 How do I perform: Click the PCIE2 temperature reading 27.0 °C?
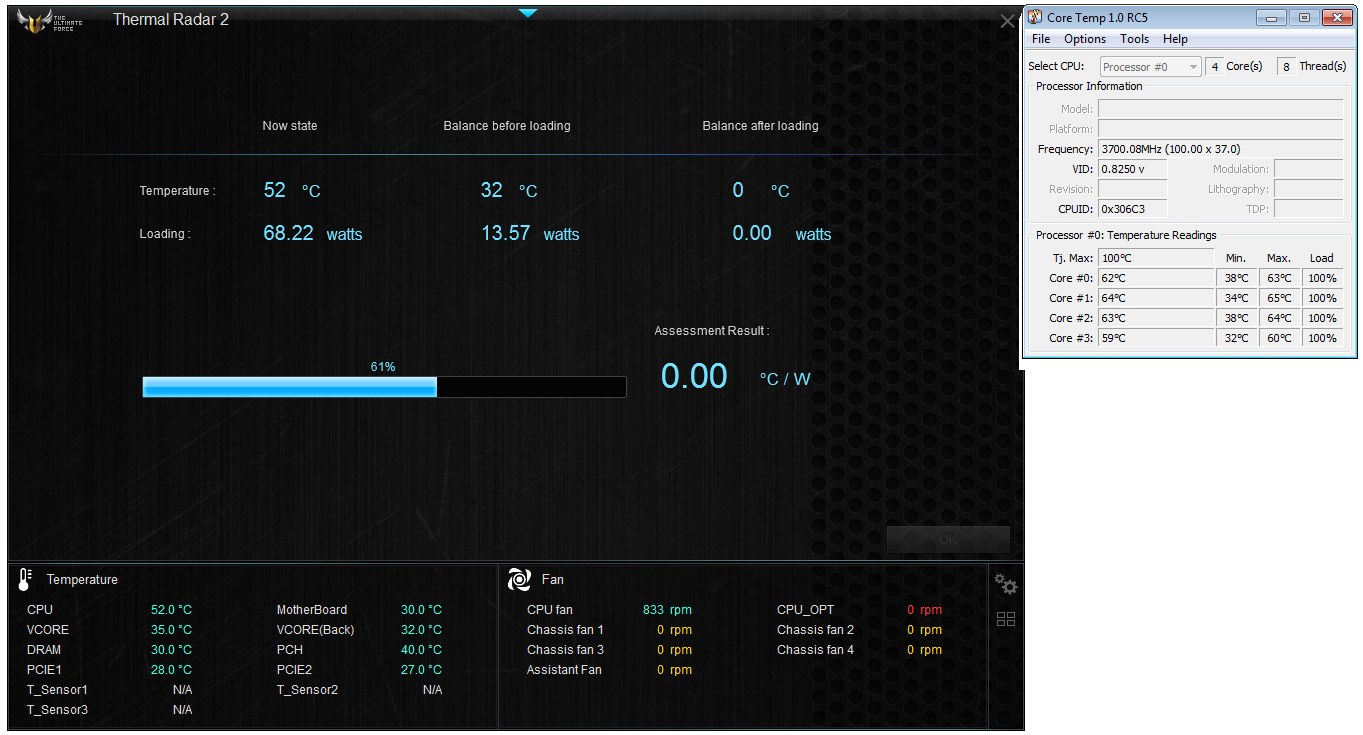click(x=421, y=670)
